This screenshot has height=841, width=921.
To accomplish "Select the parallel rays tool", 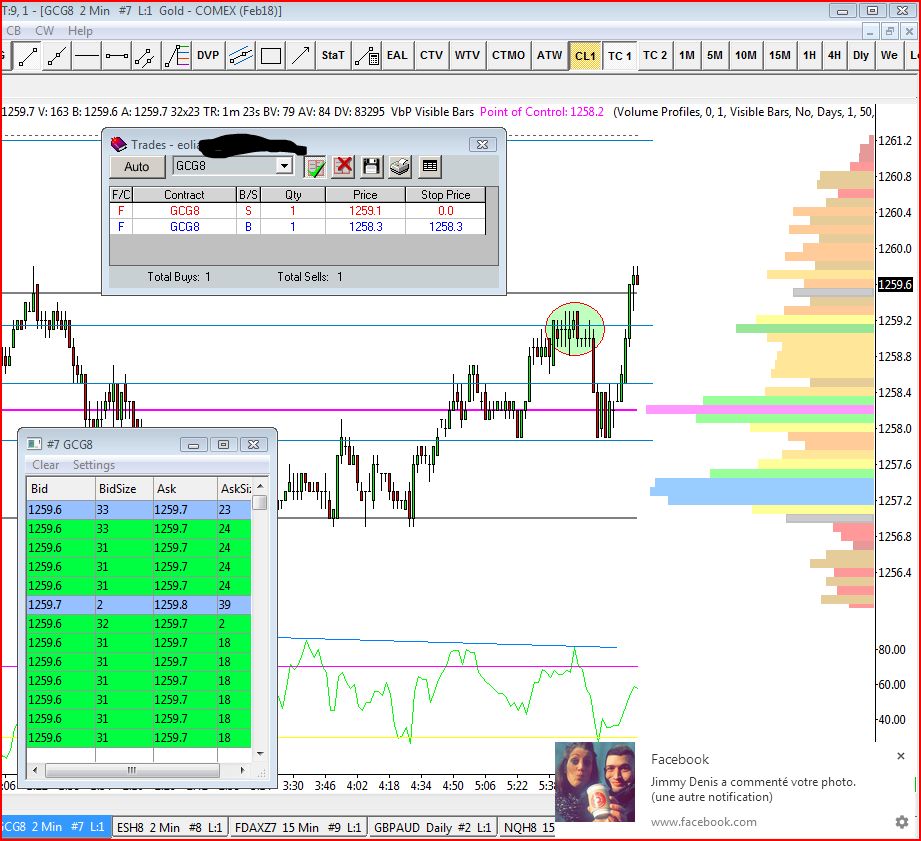I will (x=145, y=56).
